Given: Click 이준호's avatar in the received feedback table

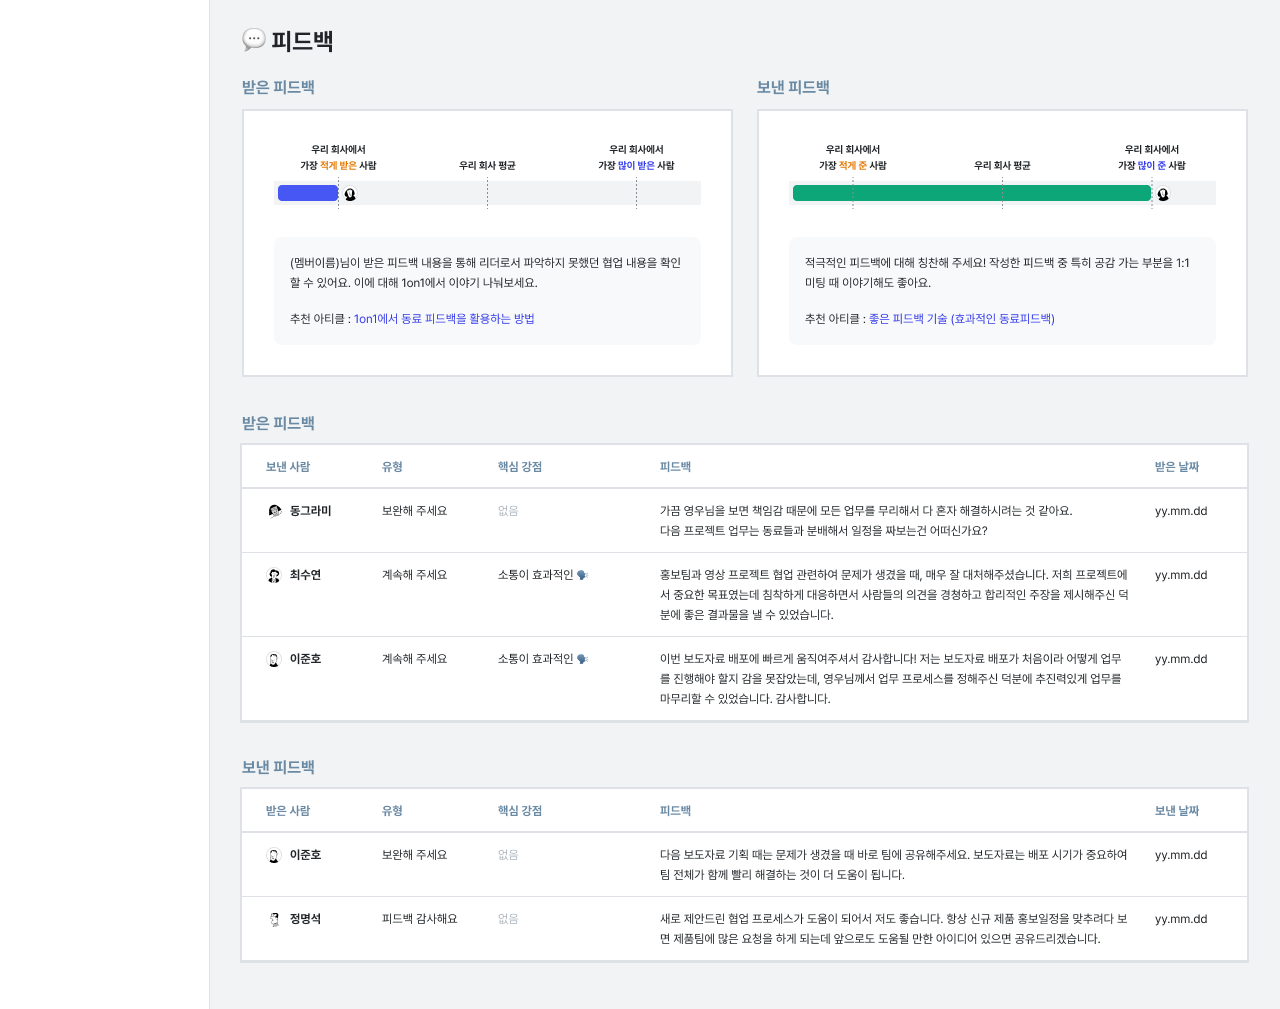Looking at the screenshot, I should point(273,658).
